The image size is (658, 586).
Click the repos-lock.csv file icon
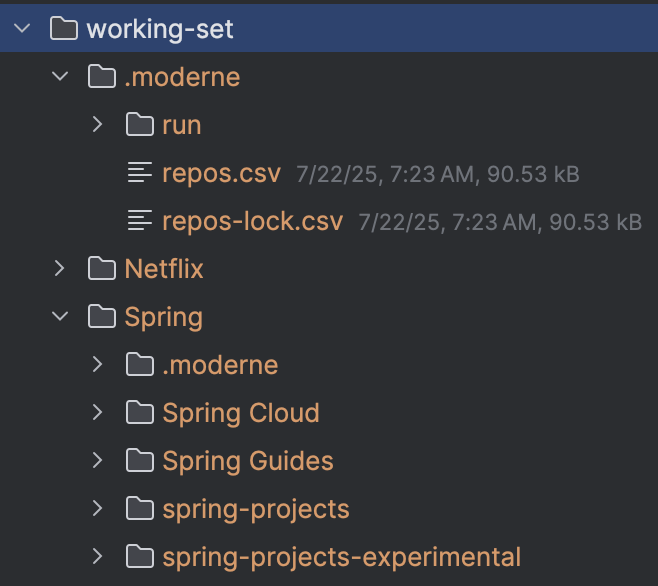140,220
